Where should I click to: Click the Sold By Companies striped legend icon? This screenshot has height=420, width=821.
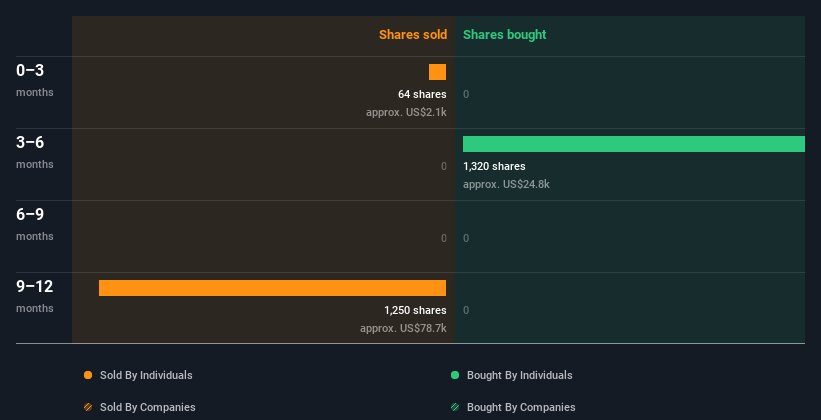click(x=88, y=407)
